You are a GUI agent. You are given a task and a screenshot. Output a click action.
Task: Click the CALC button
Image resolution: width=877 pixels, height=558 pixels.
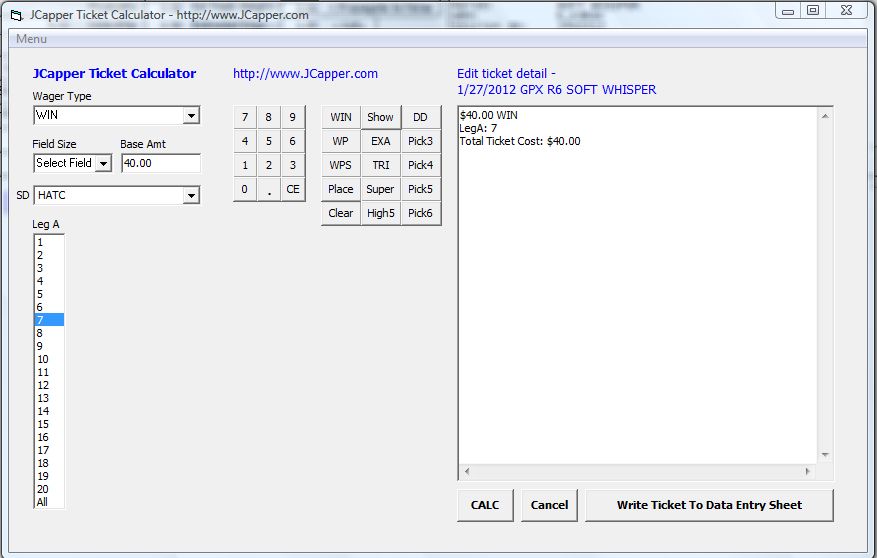[485, 505]
